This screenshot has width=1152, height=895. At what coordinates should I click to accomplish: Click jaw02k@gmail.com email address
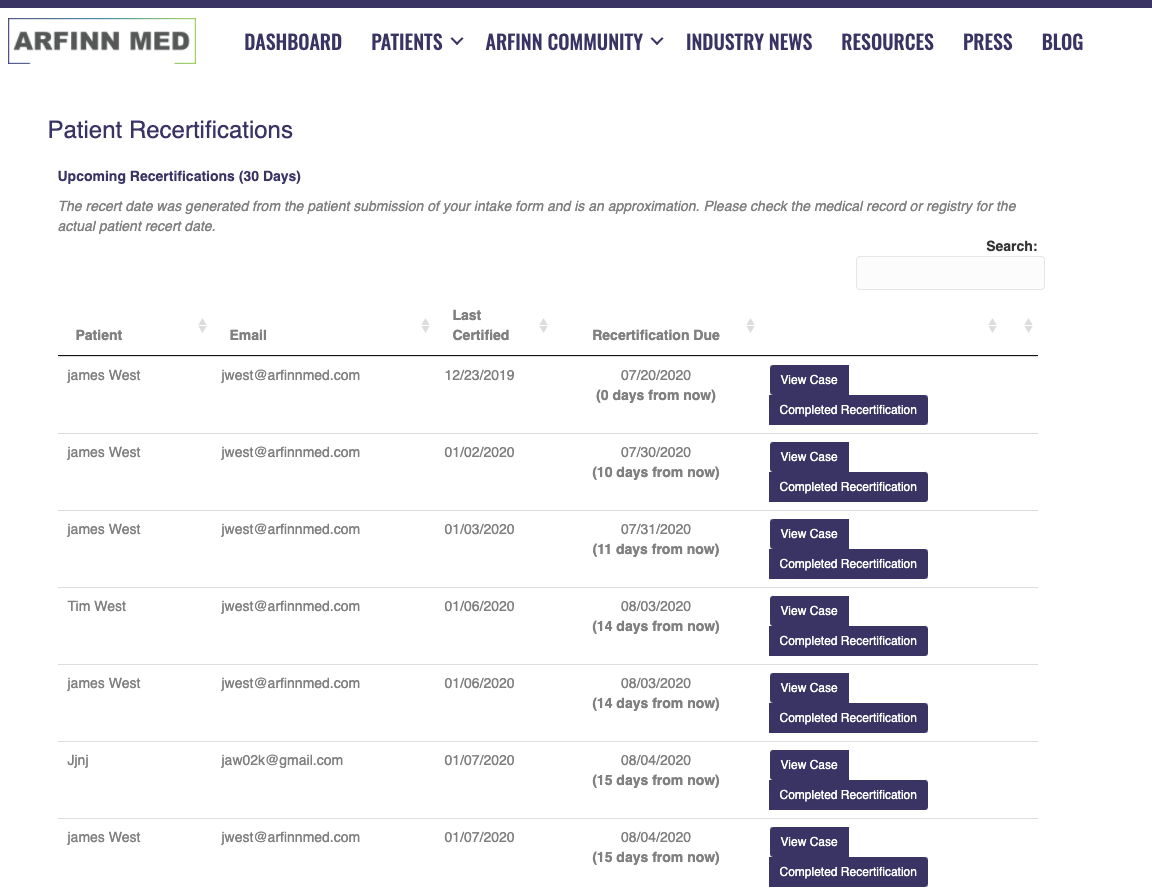coord(282,760)
